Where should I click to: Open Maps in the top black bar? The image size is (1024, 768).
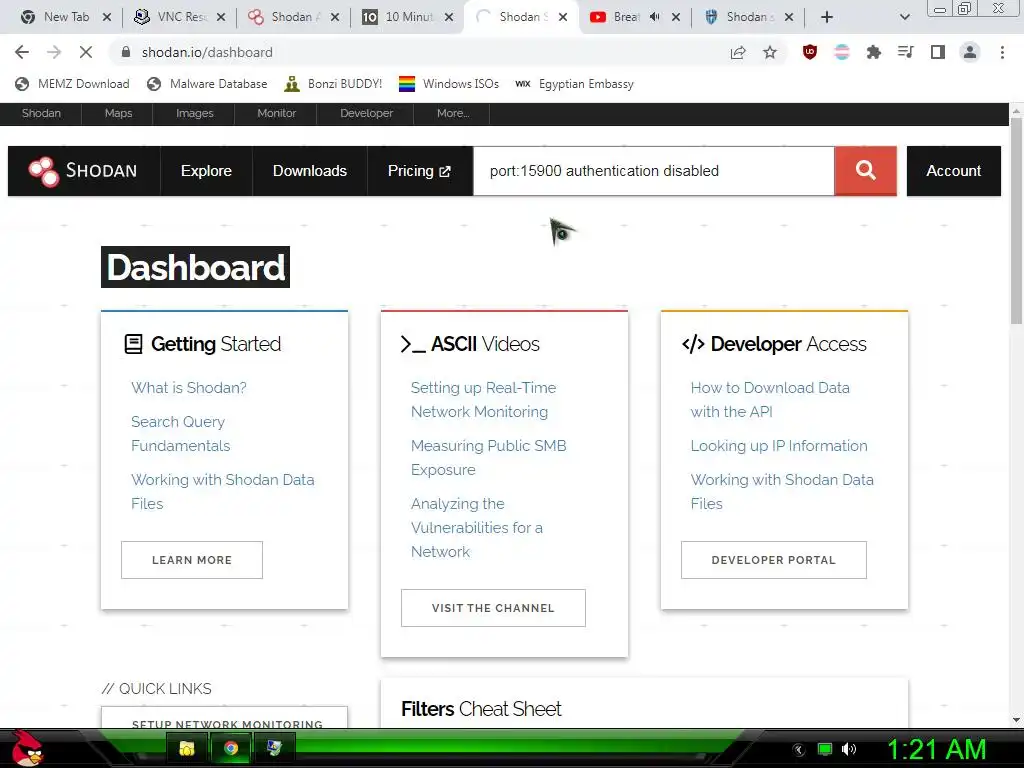point(118,113)
